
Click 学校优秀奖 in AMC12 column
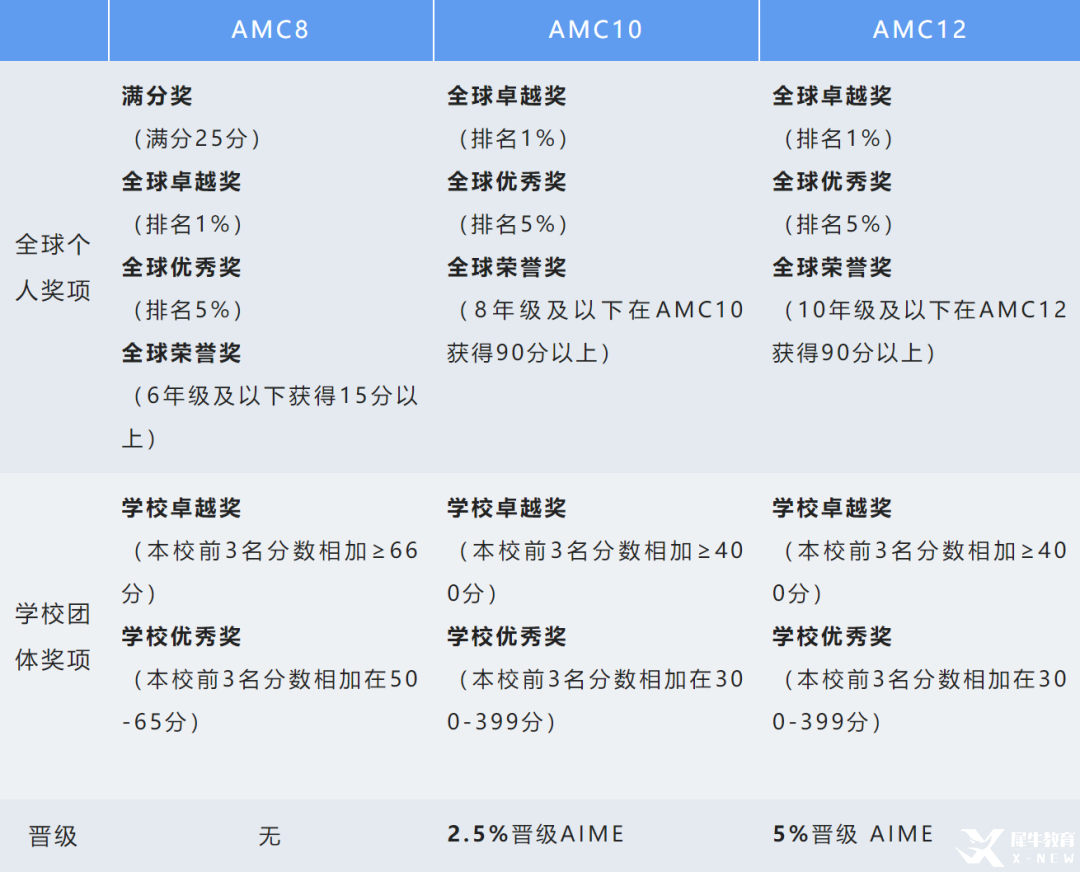point(831,636)
